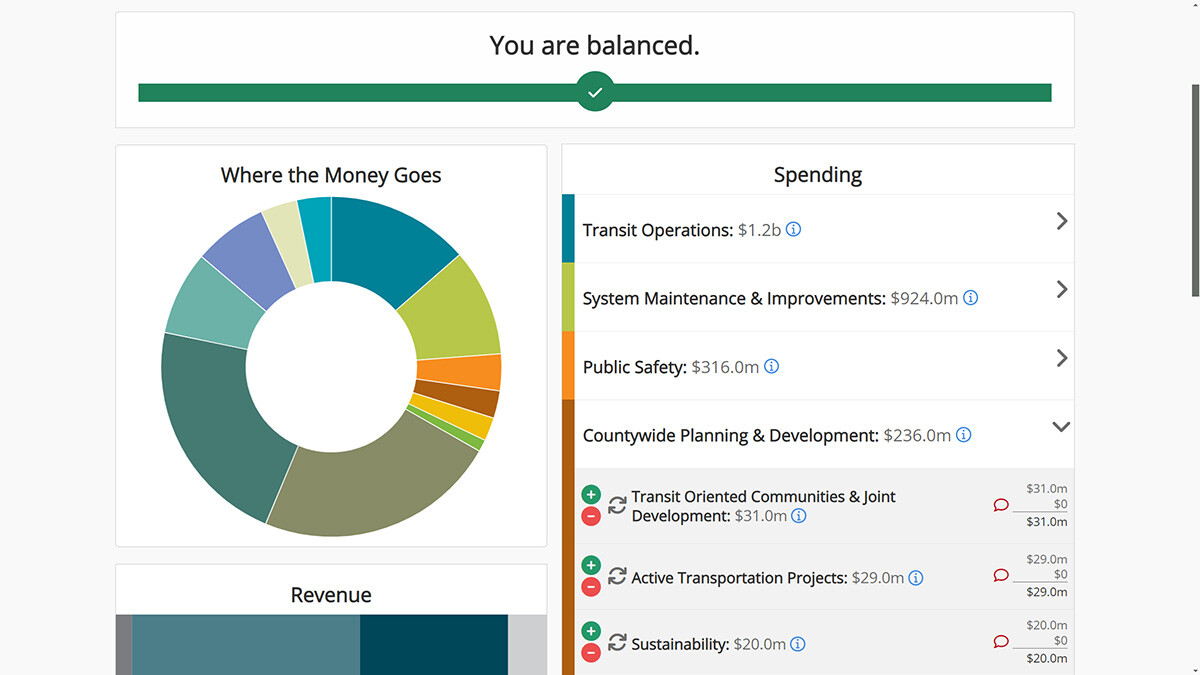Expand System Maintenance & Improvements details

1061,289
